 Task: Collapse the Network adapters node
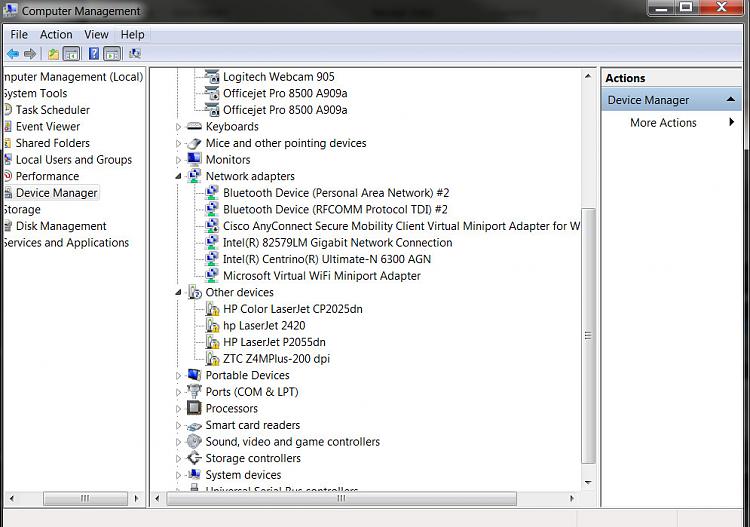point(178,176)
